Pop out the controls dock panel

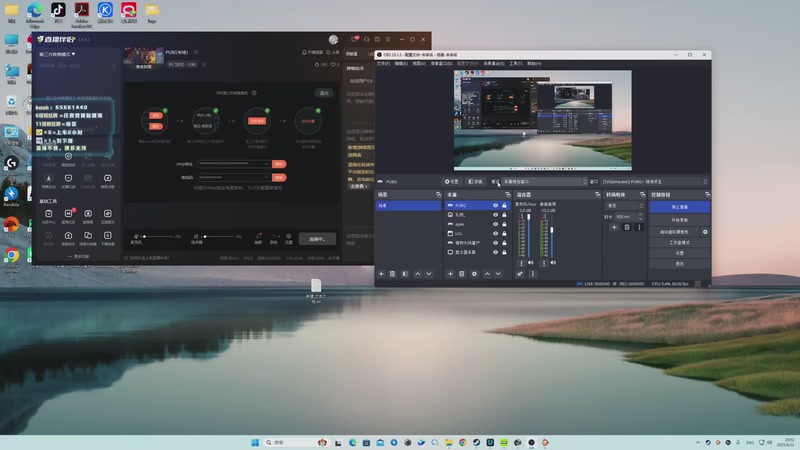point(707,195)
